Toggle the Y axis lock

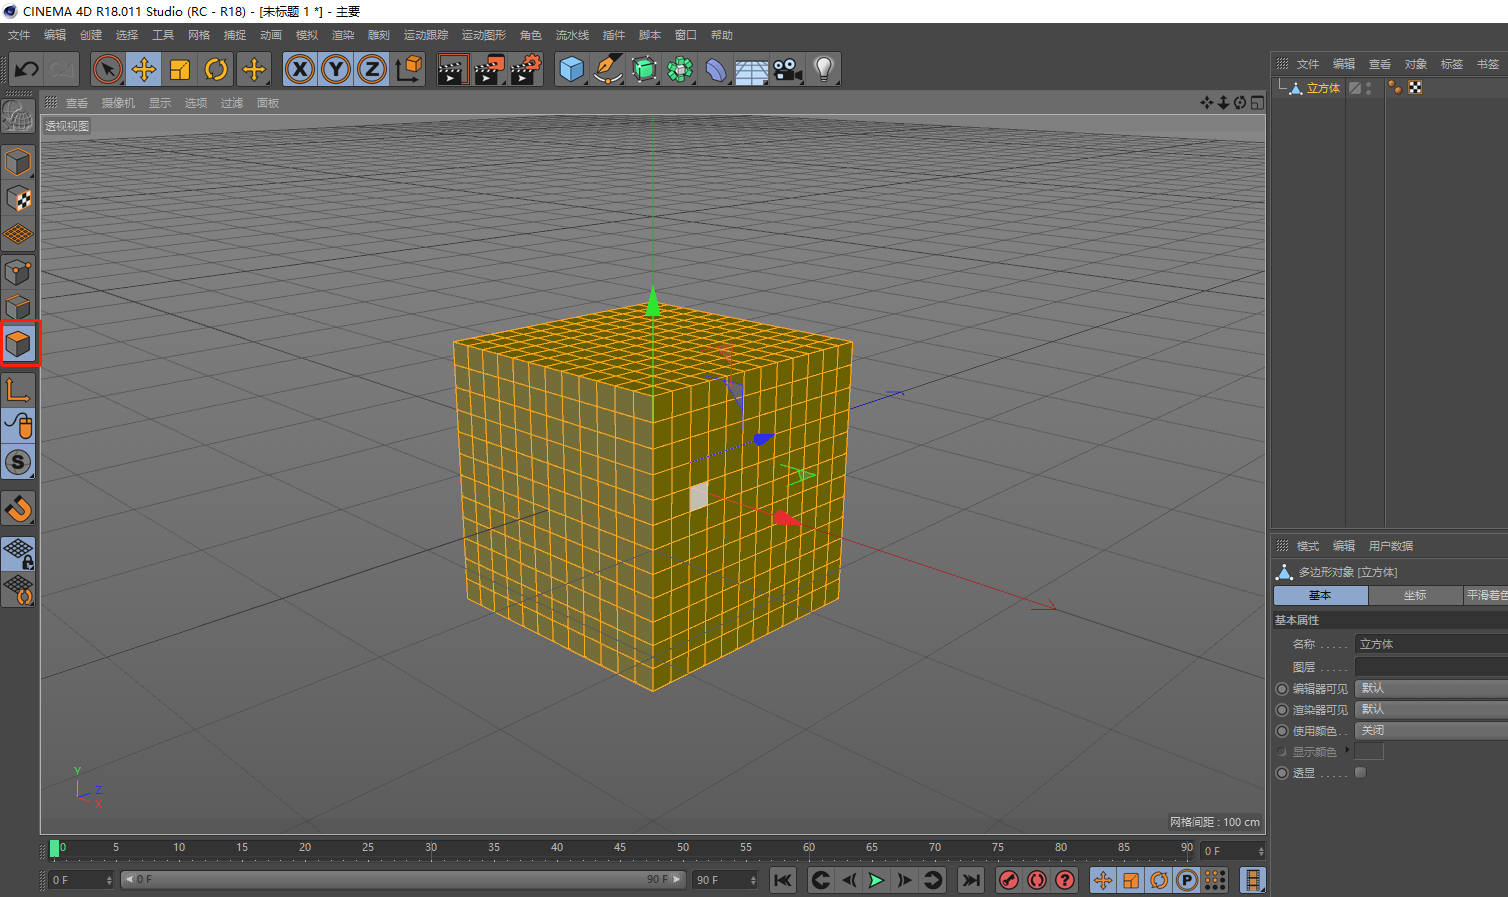pos(336,69)
